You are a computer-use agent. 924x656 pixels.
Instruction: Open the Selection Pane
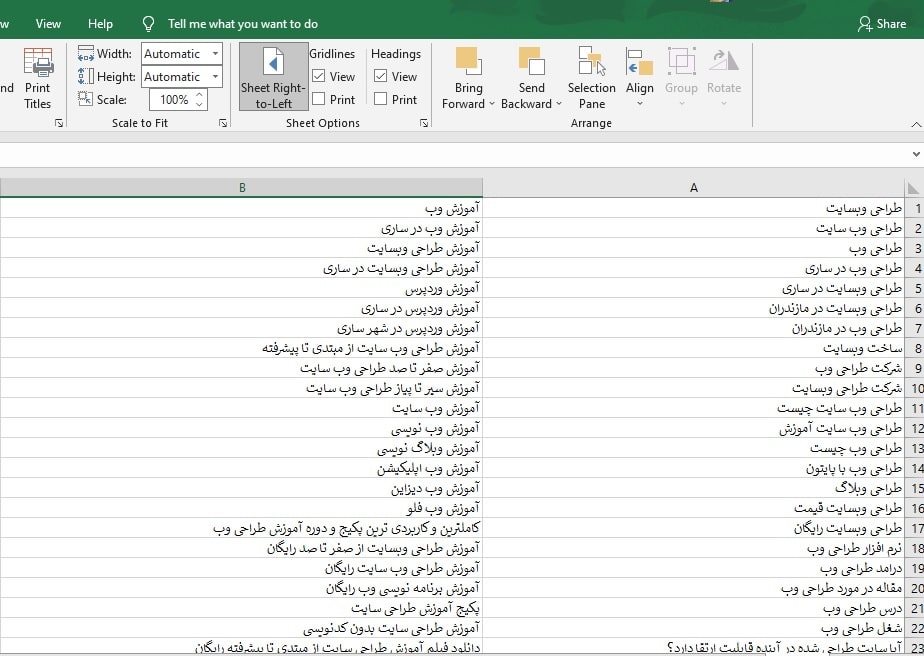tap(592, 78)
